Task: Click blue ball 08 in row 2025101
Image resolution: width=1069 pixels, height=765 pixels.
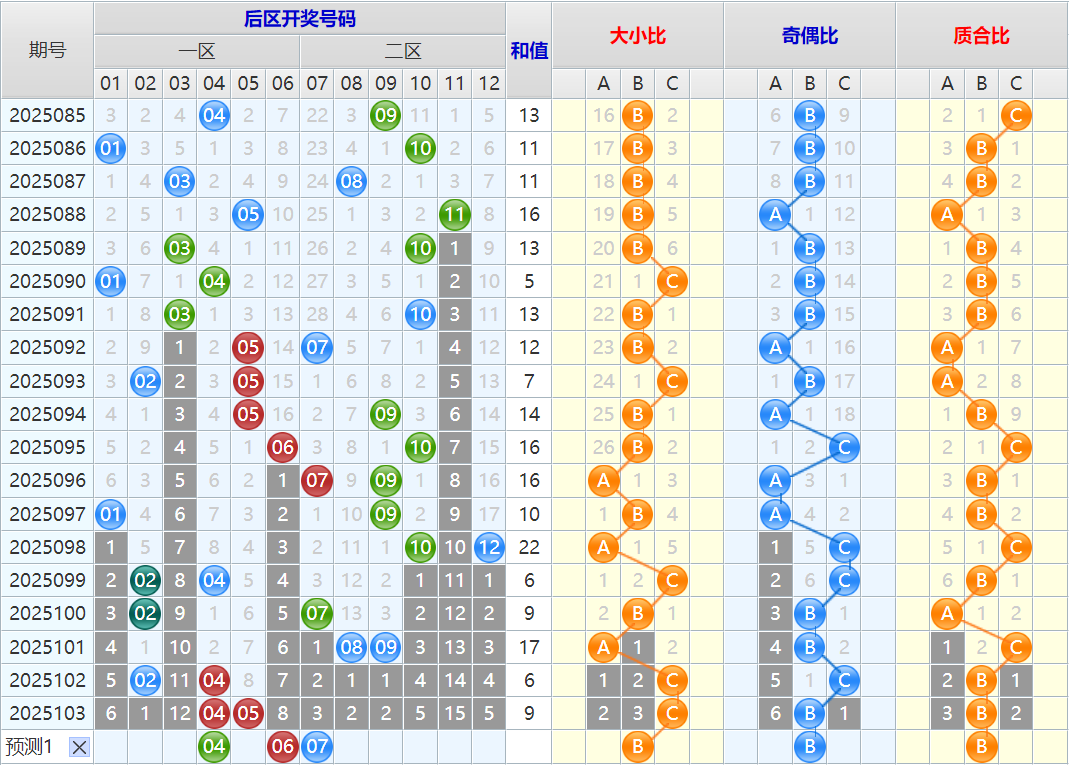Action: 351,647
